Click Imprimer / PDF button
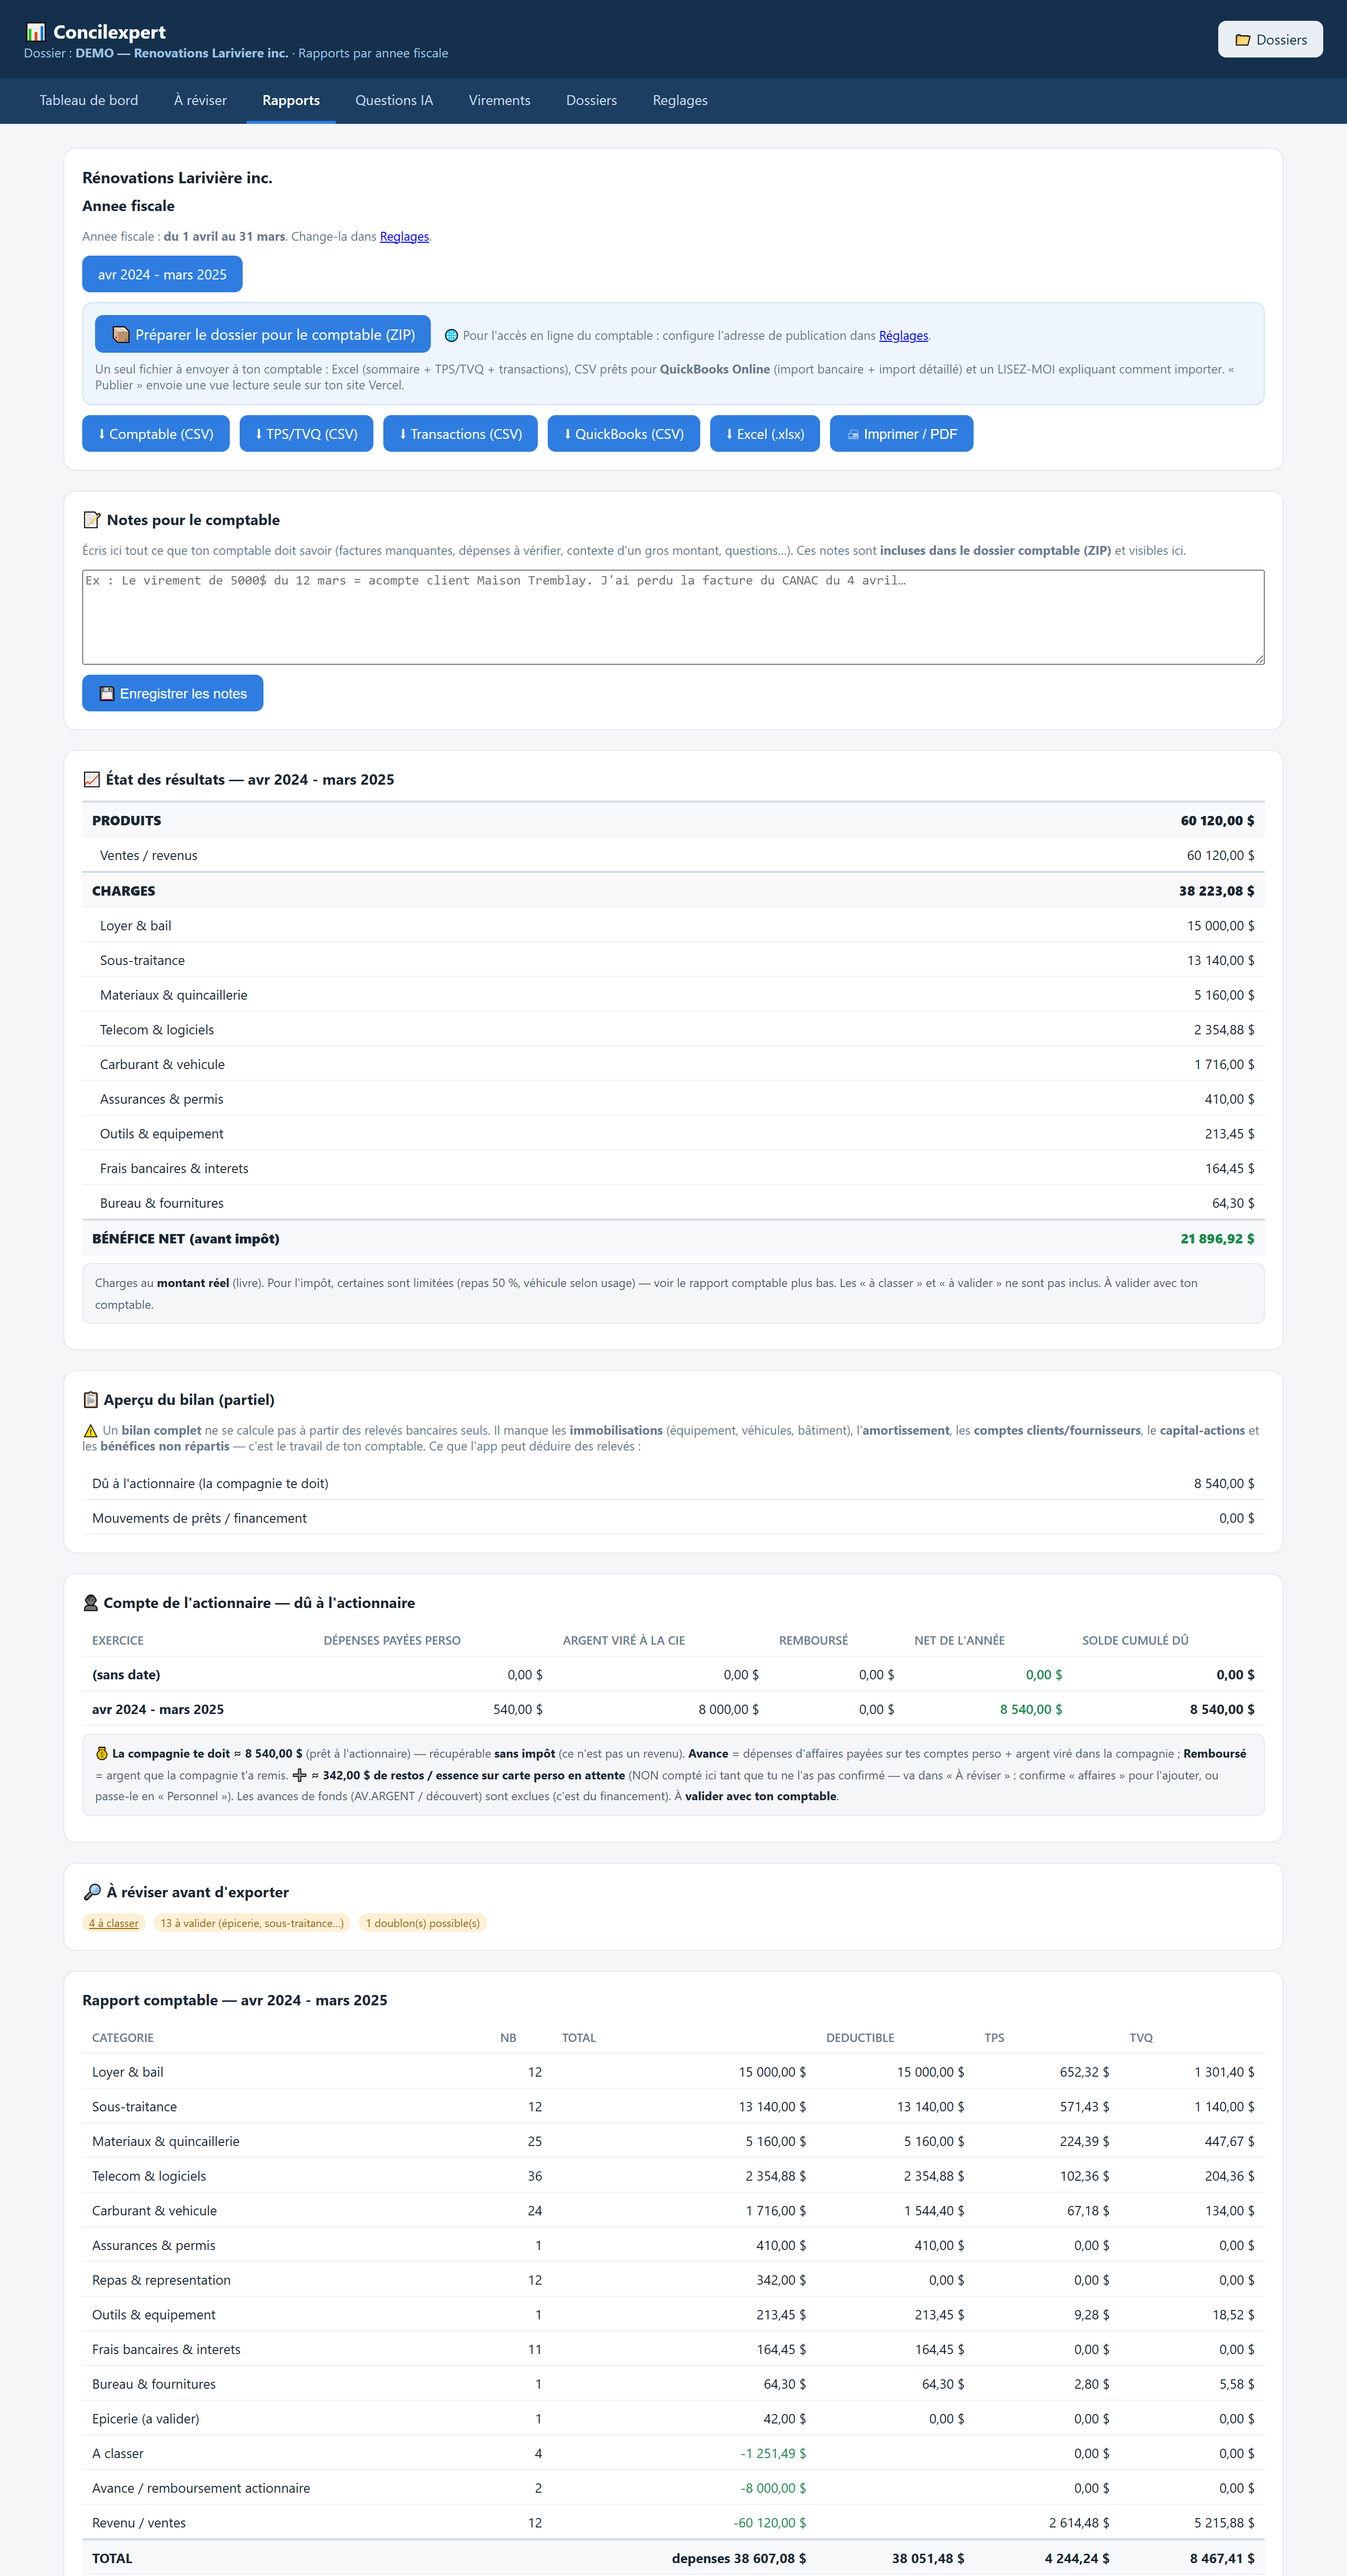 point(902,434)
